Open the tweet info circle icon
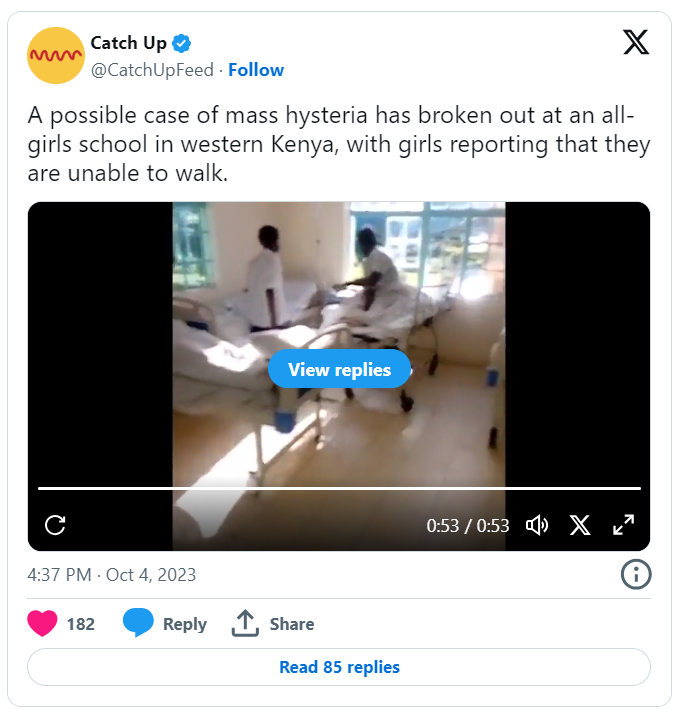 click(x=636, y=574)
